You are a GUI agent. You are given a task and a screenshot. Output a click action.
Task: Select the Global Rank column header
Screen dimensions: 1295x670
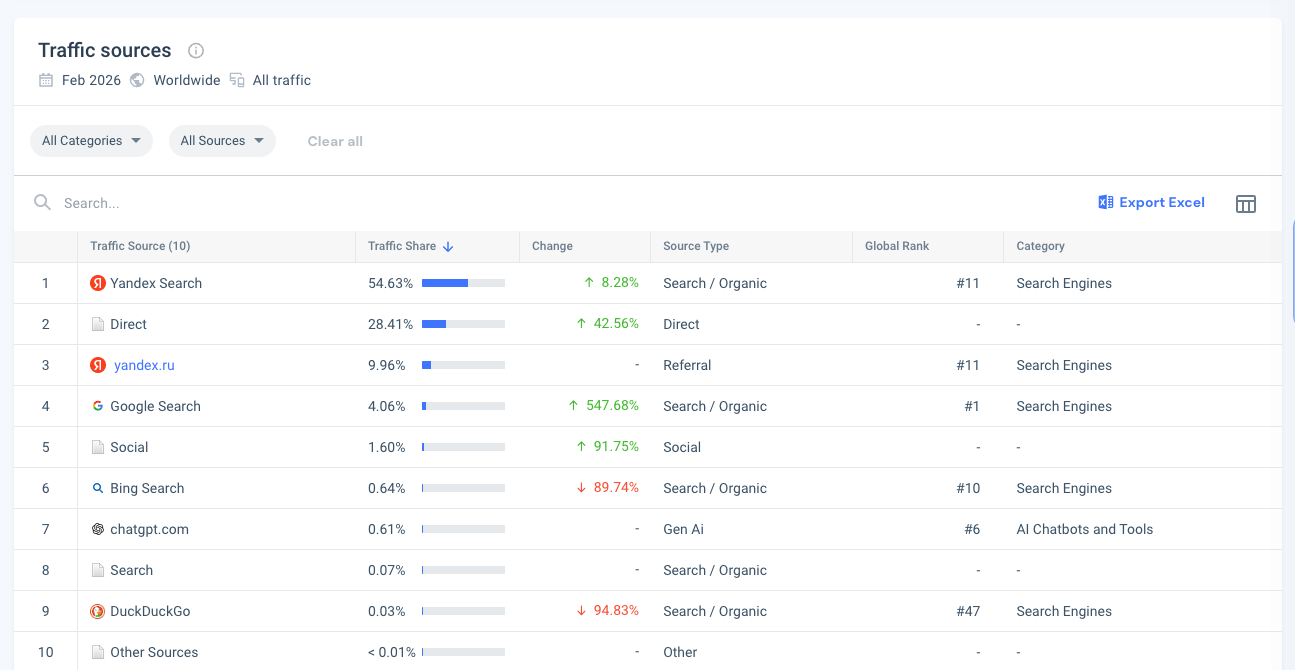(897, 246)
